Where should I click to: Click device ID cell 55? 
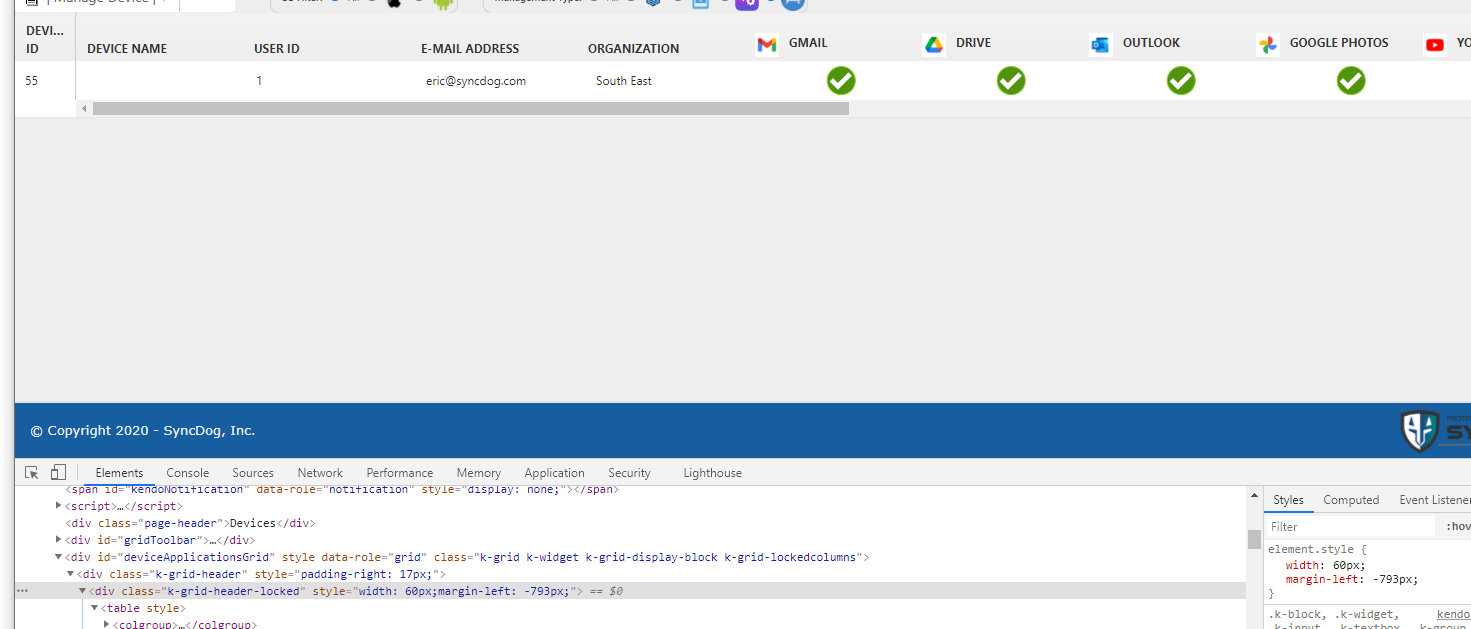click(32, 81)
